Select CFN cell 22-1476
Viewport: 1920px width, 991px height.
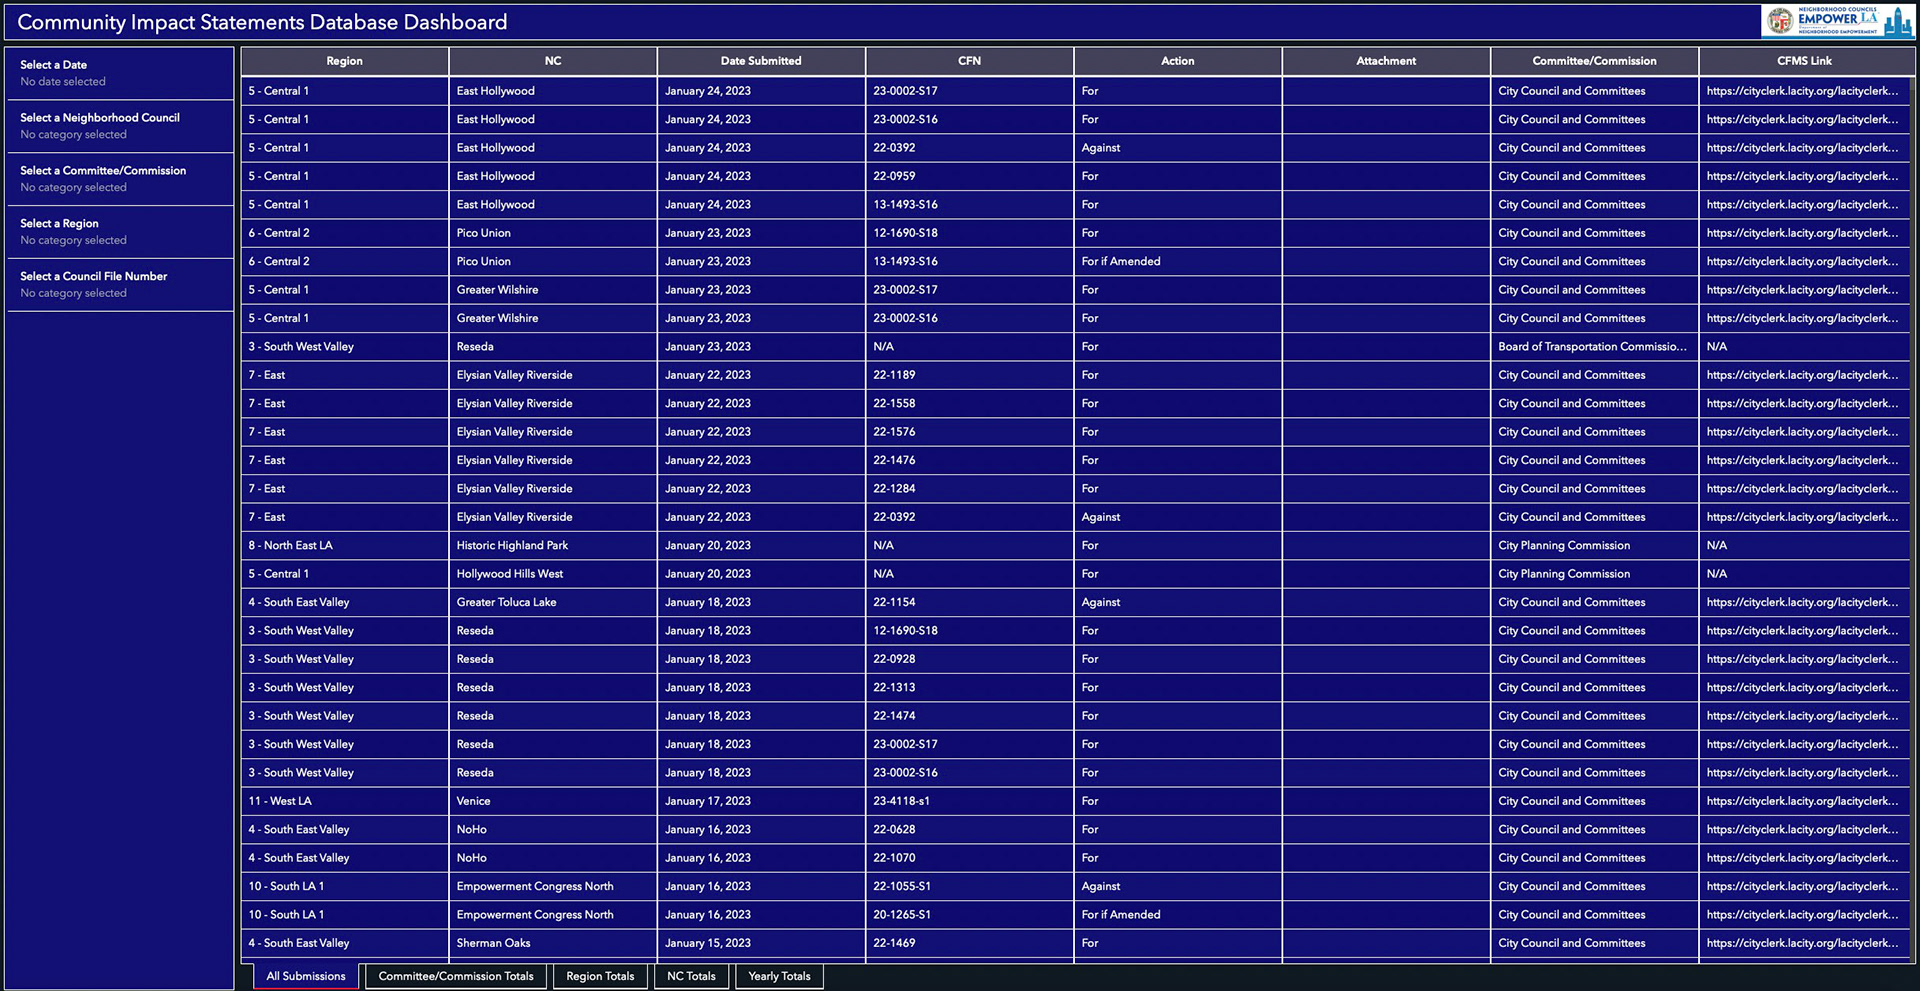969,460
